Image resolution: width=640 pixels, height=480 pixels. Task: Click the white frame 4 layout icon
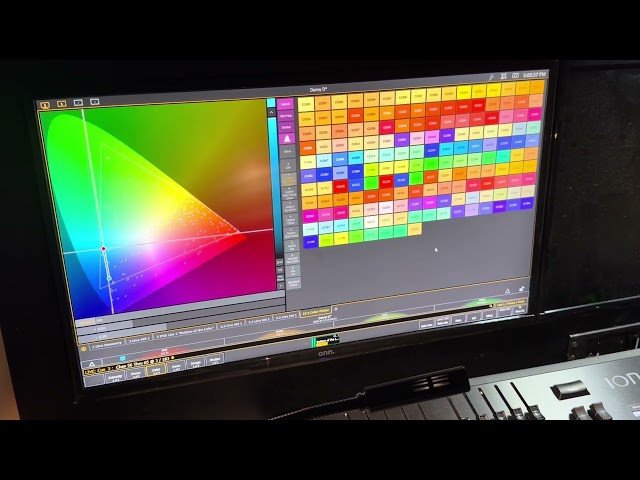(94, 102)
